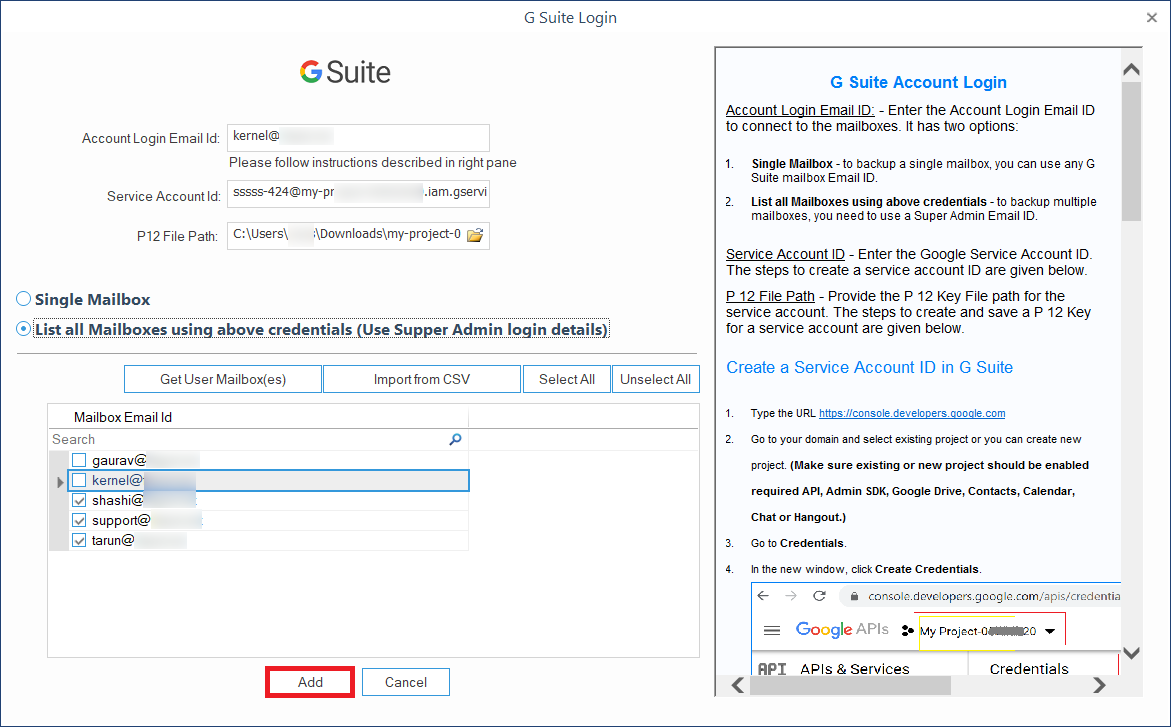Click the tarun@ mailbox row text
The height and width of the screenshot is (727, 1171).
coord(113,540)
